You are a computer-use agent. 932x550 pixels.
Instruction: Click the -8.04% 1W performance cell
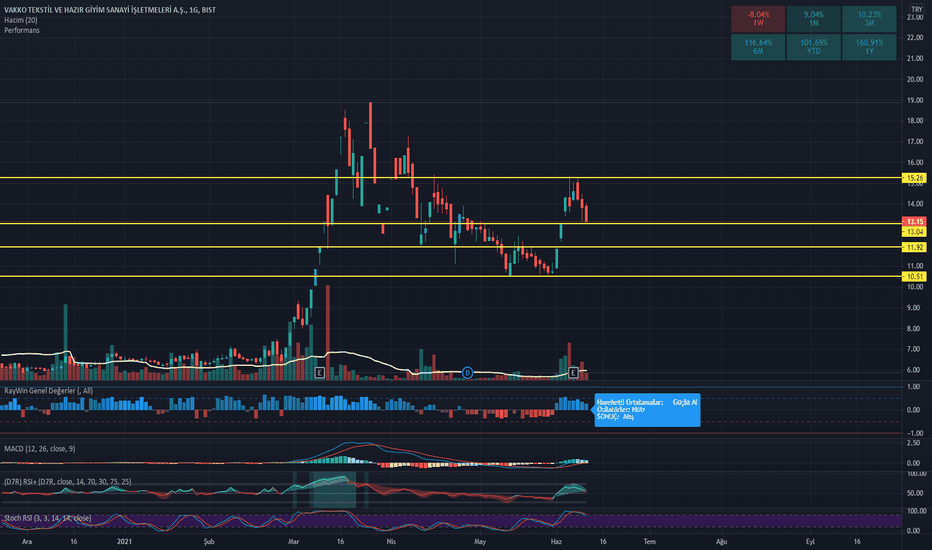pos(758,19)
